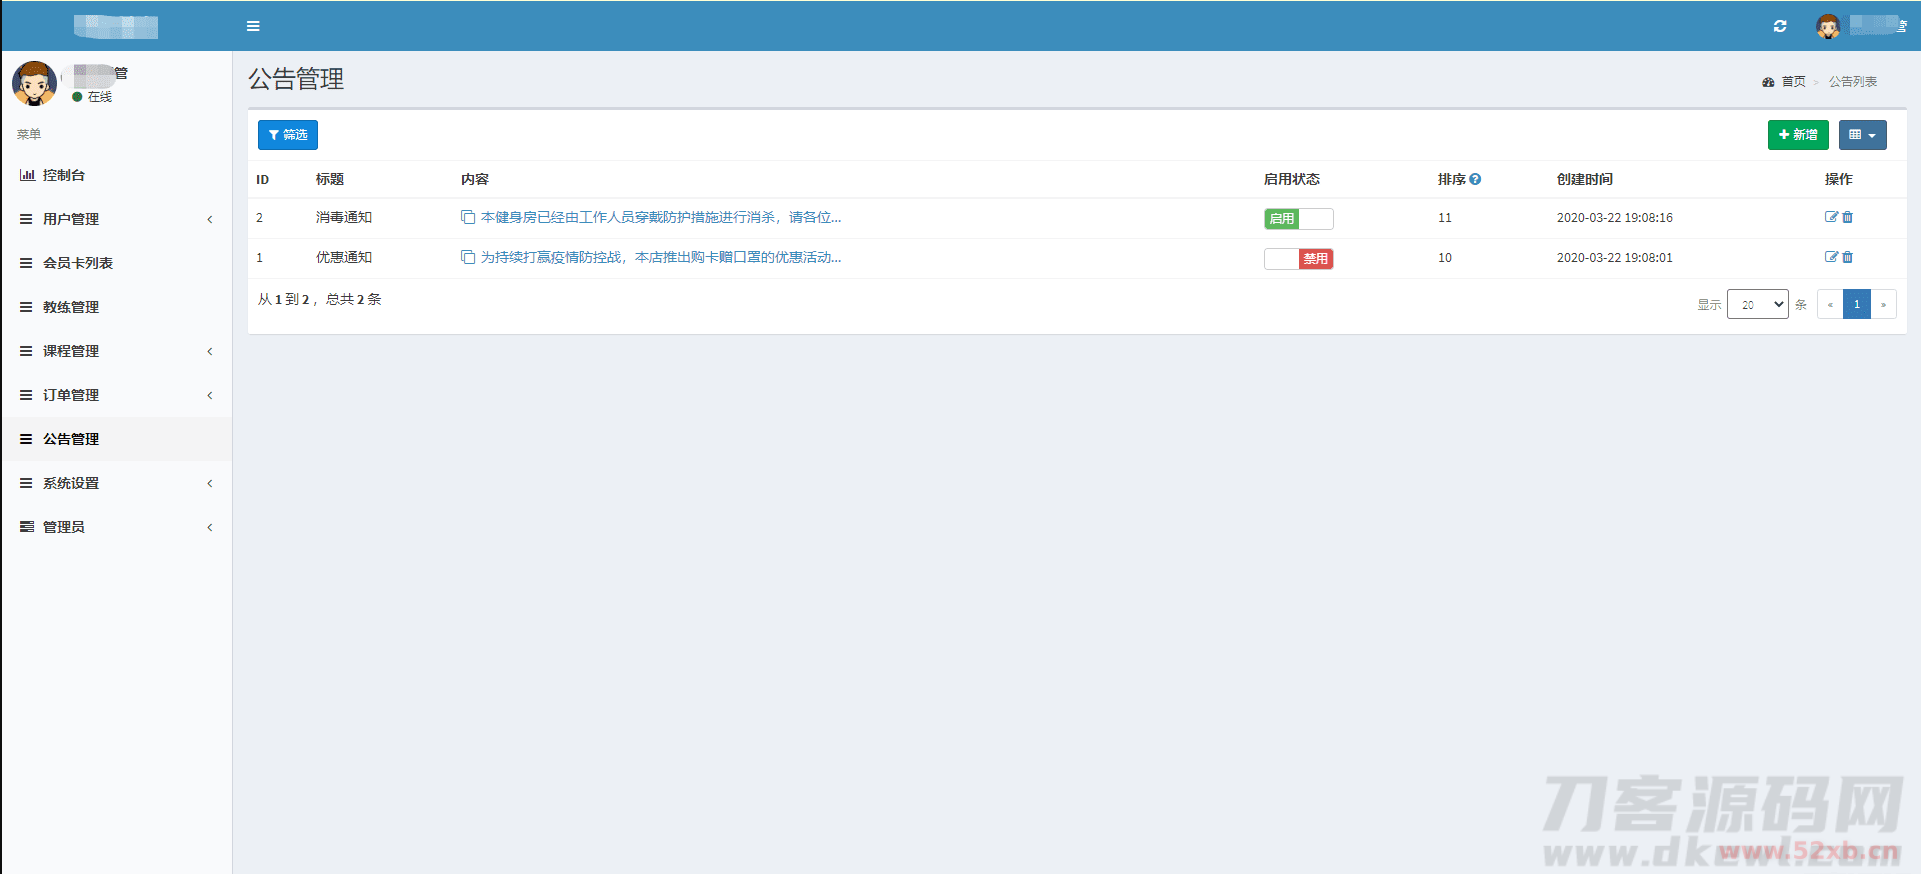Click the green 新增 button
The image size is (1921, 874).
pos(1797,135)
